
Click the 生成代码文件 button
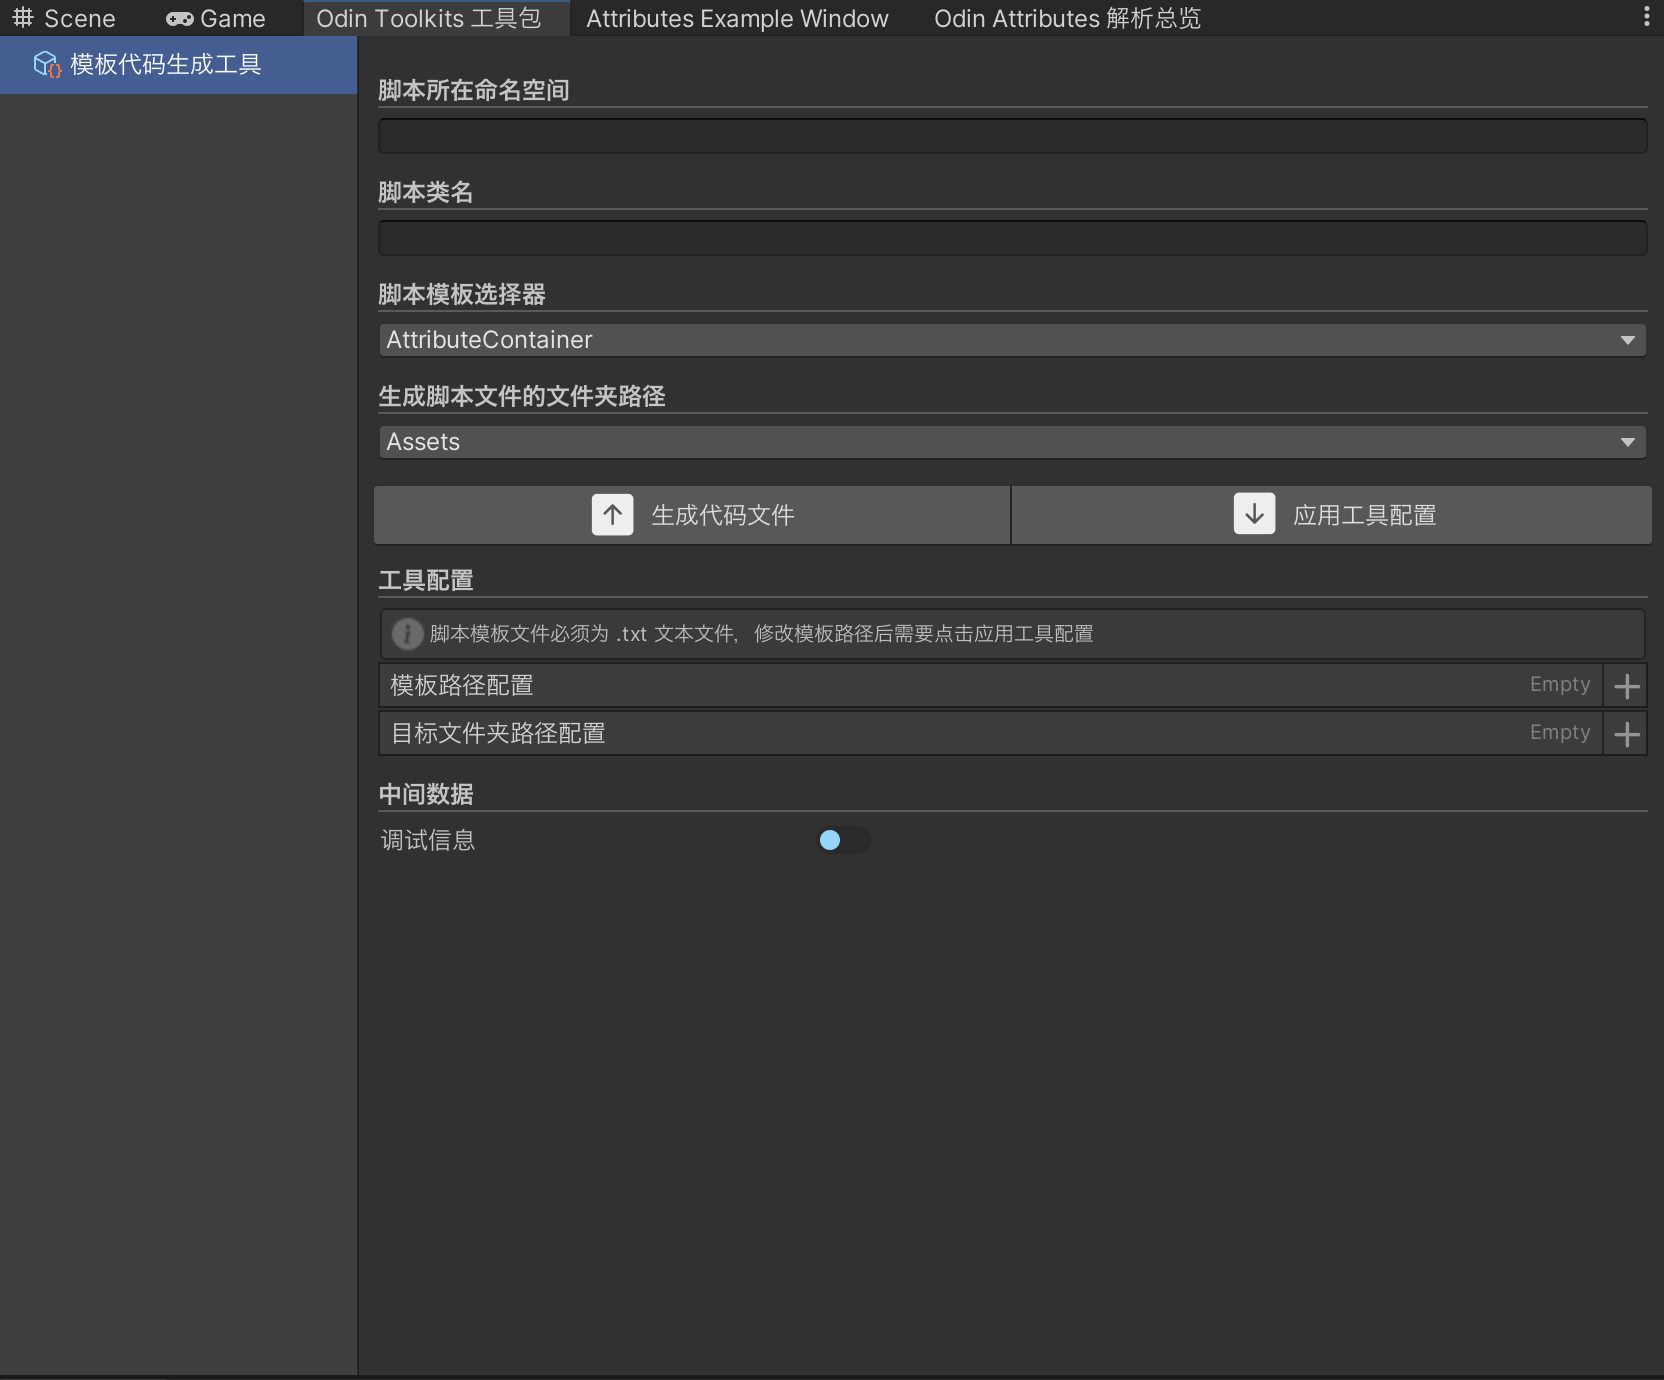[692, 515]
